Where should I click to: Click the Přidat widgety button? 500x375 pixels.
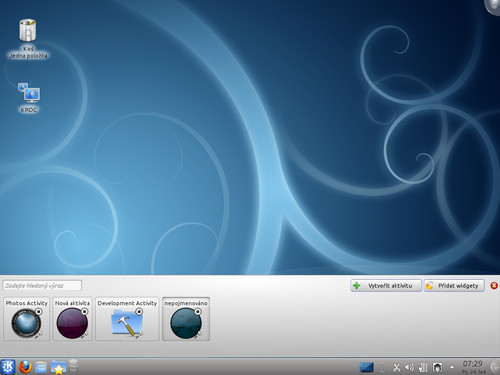pos(454,286)
